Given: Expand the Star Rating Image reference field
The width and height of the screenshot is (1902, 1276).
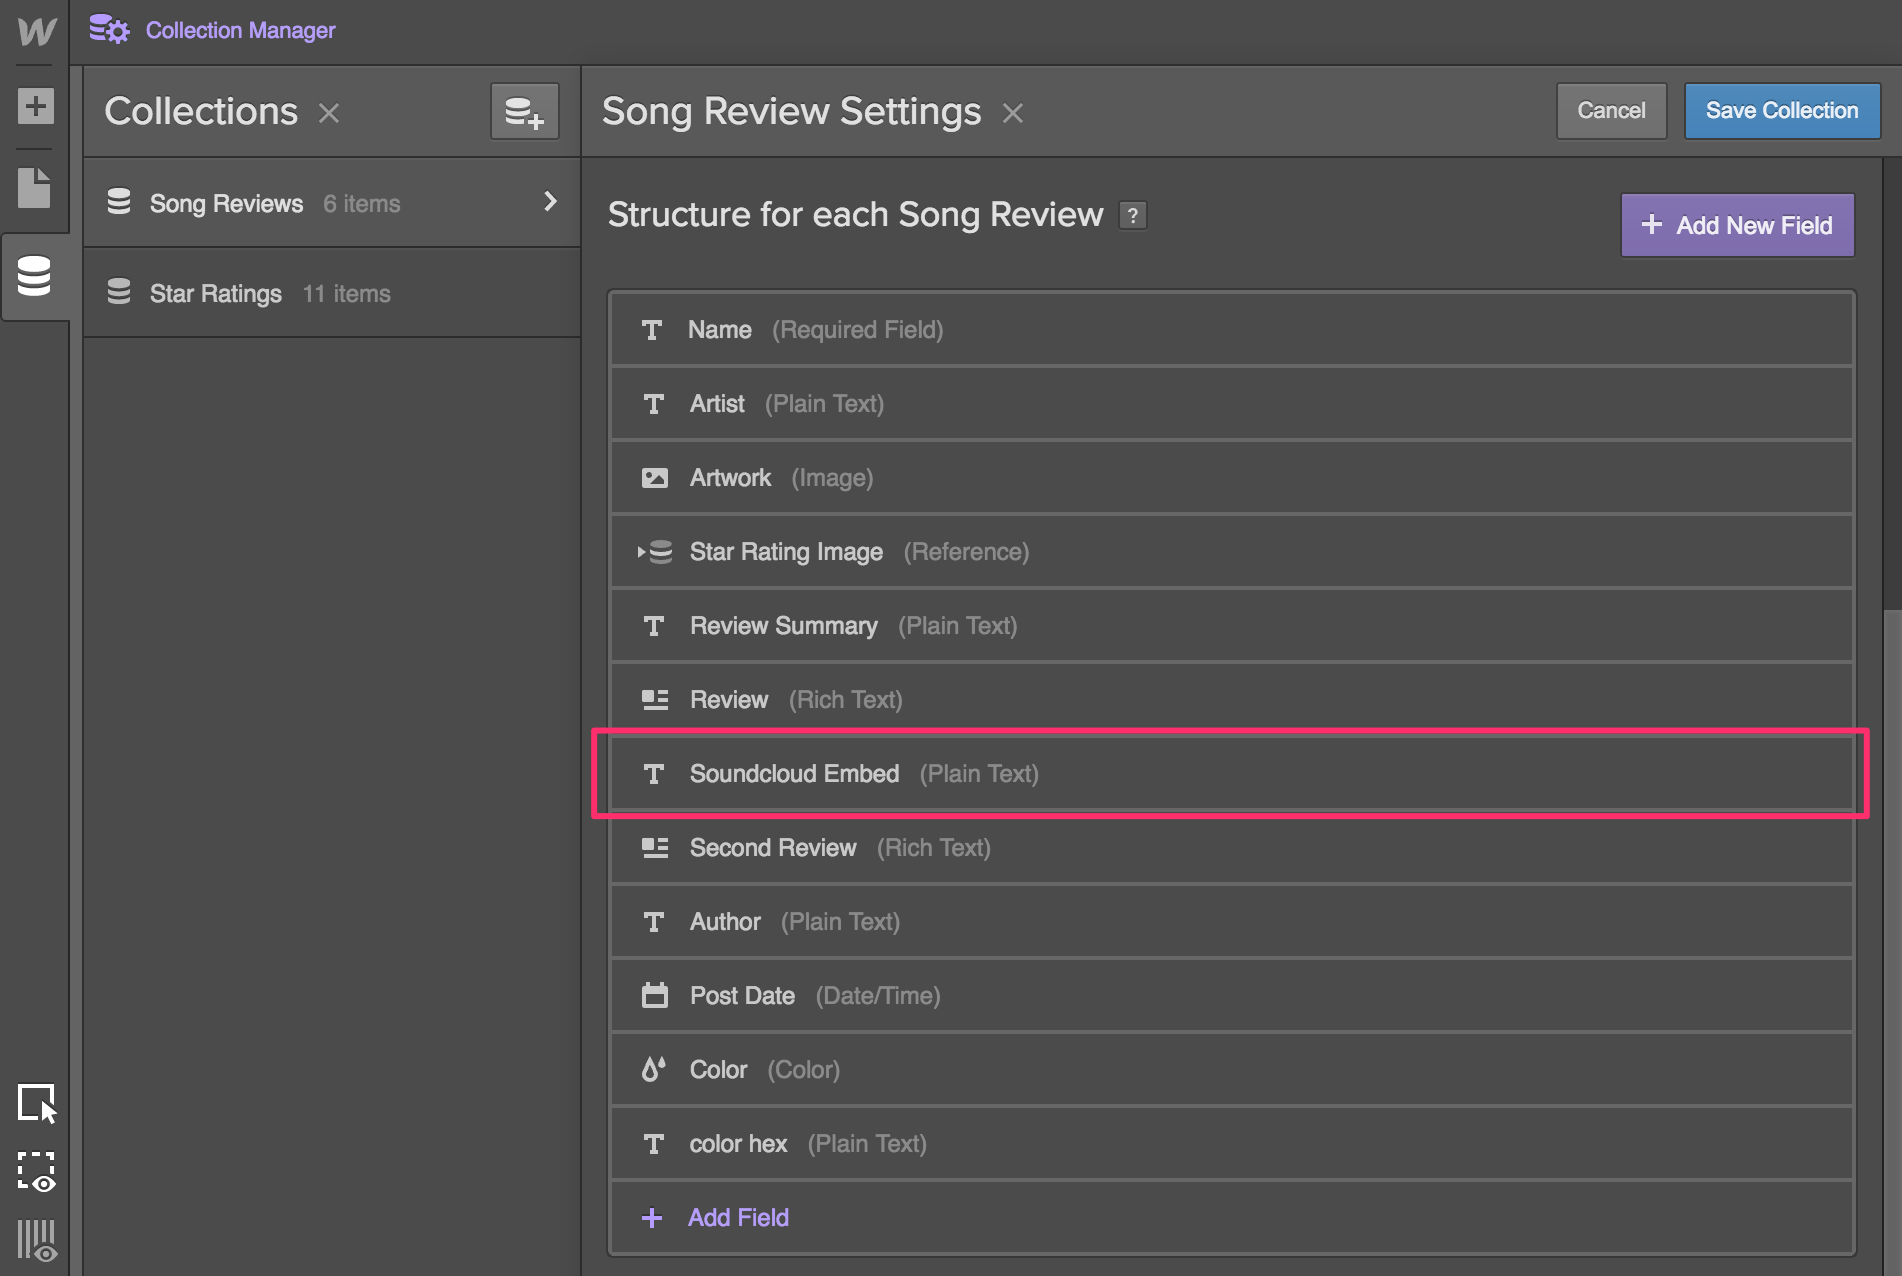Looking at the screenshot, I should tap(1232, 551).
